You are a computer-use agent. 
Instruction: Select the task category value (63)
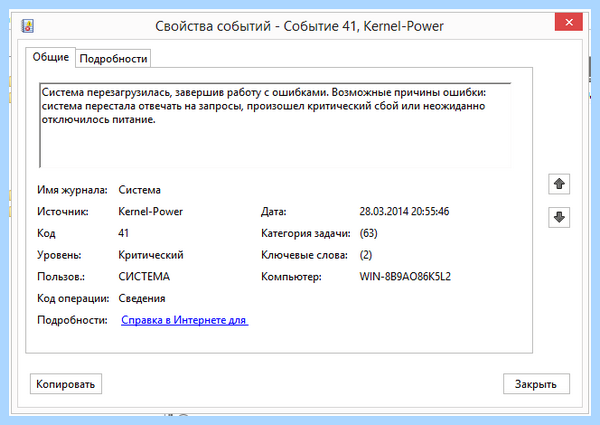pyautogui.click(x=368, y=233)
